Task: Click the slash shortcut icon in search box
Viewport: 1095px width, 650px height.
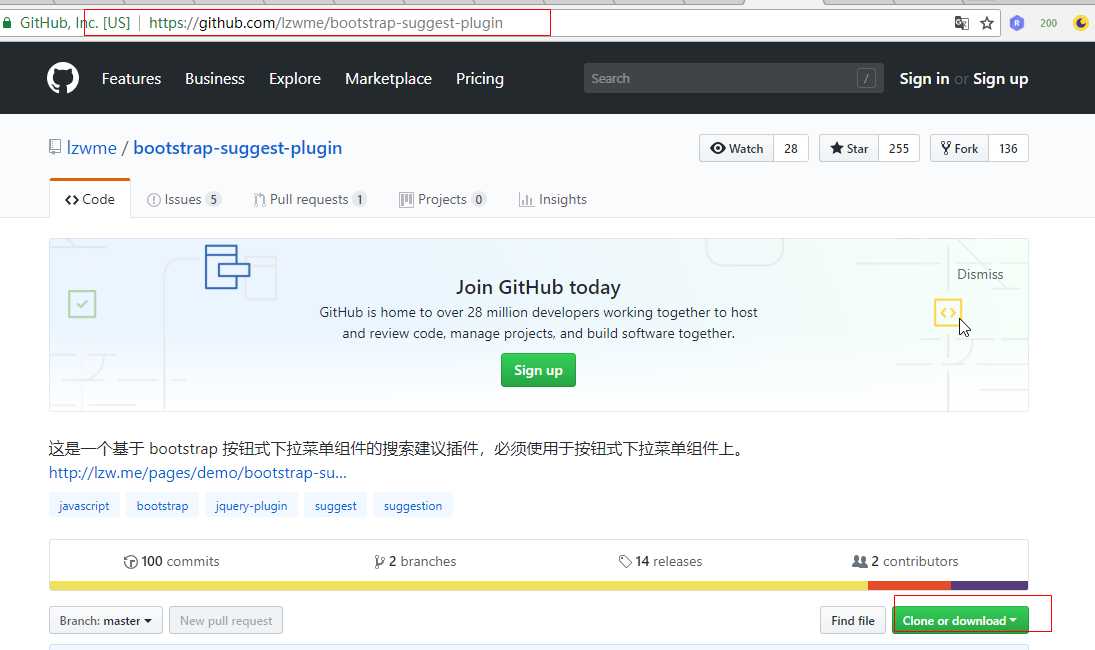Action: click(x=866, y=78)
